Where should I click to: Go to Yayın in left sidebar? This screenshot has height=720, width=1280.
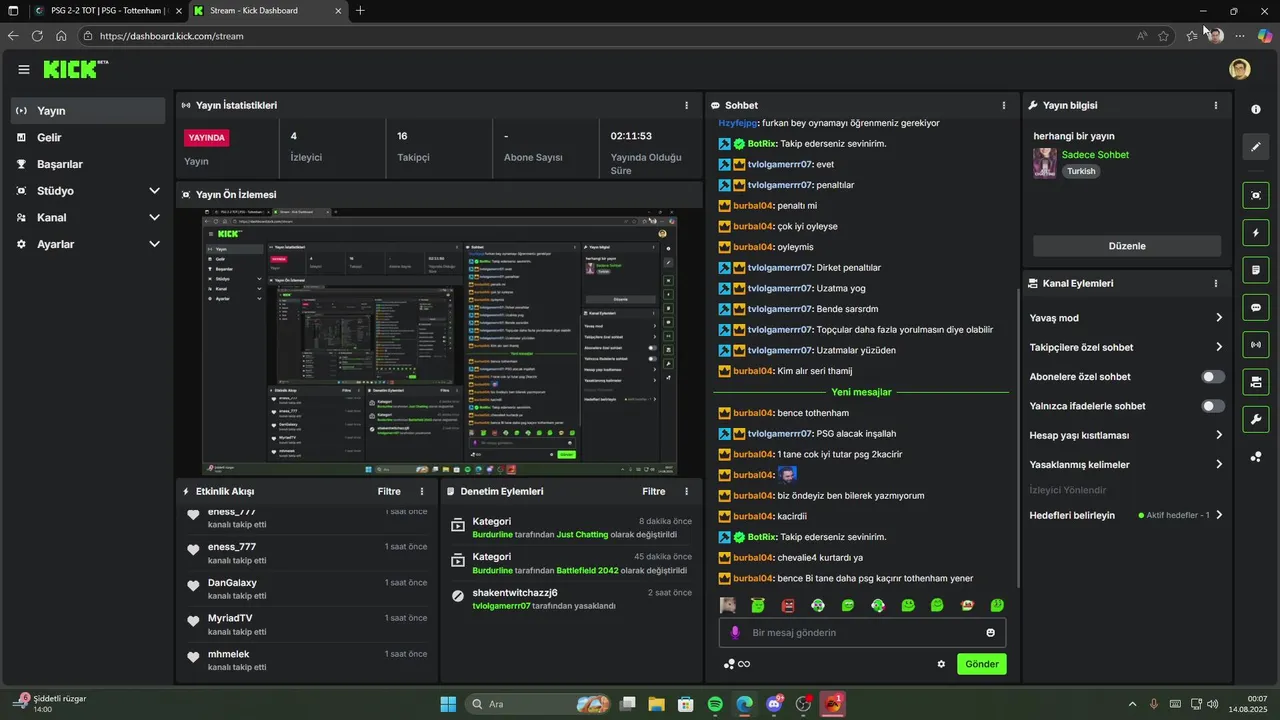pos(88,111)
